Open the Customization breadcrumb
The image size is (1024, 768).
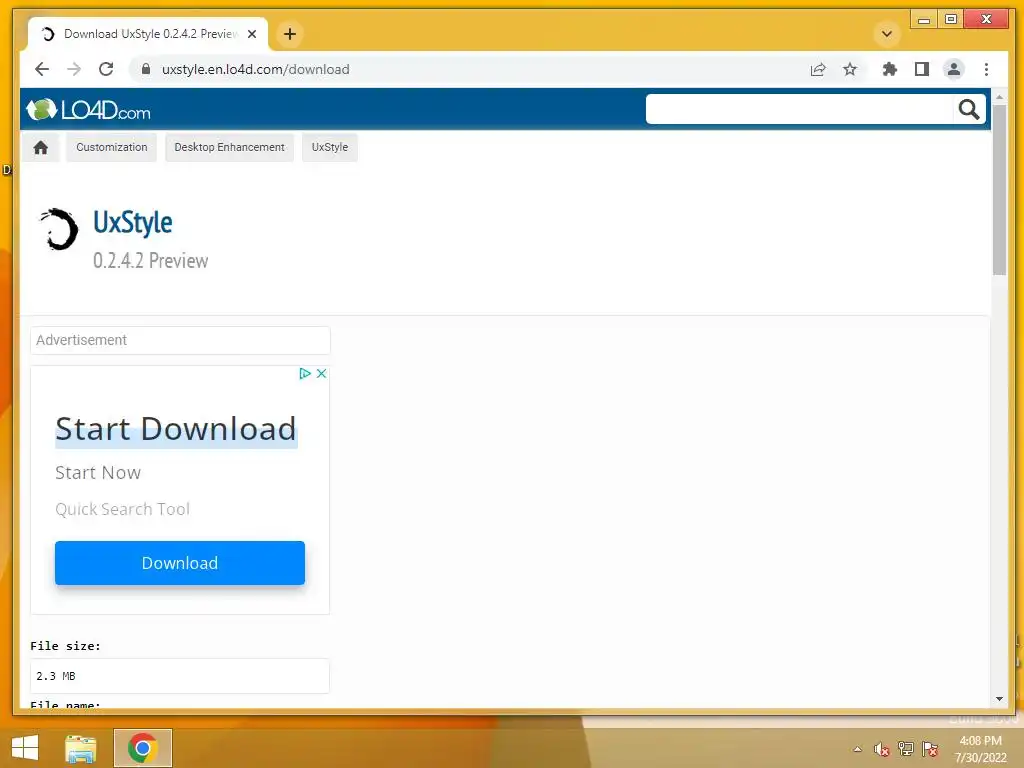(x=112, y=148)
